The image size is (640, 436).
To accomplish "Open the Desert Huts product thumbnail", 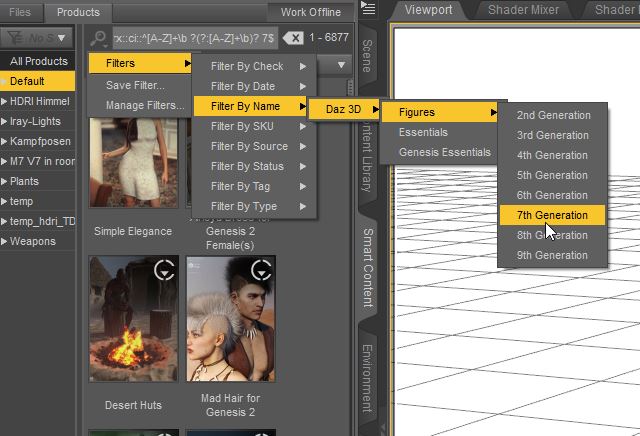I will [133, 319].
